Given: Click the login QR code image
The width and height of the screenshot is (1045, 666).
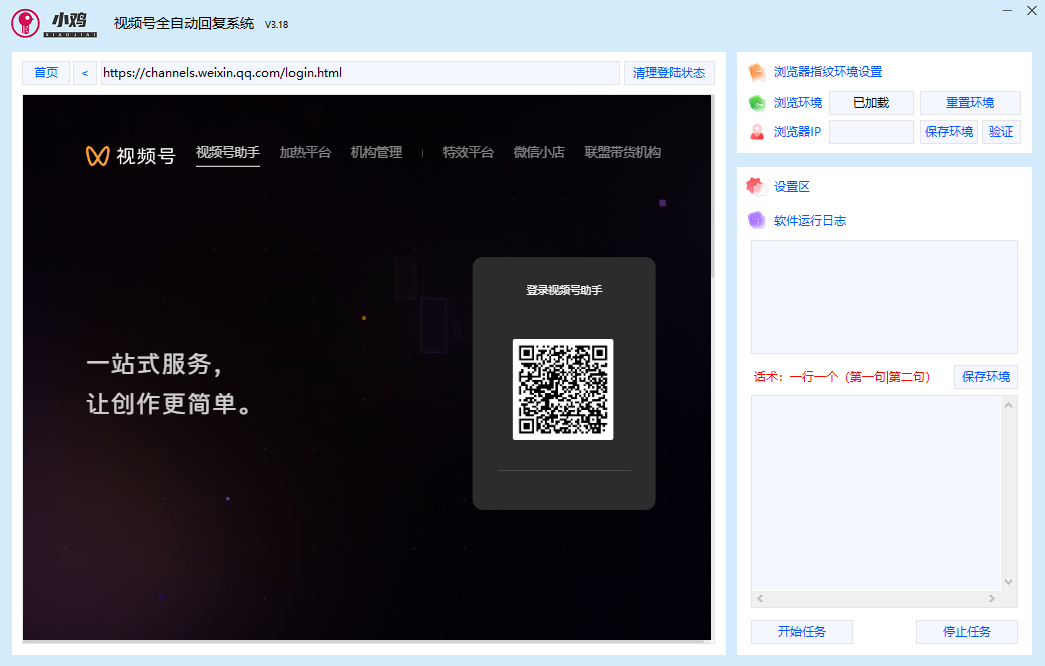Looking at the screenshot, I should [563, 389].
